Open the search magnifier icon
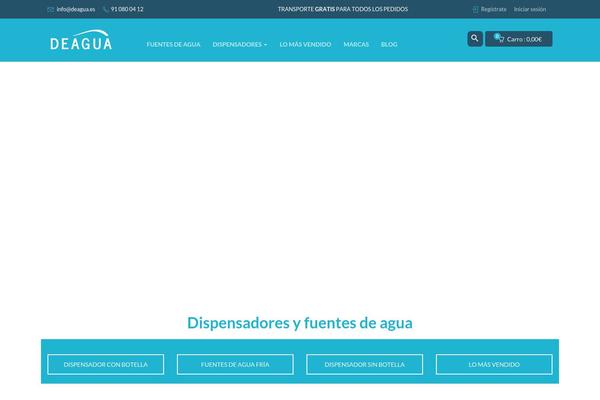Image resolution: width=600 pixels, height=400 pixels. 475,39
